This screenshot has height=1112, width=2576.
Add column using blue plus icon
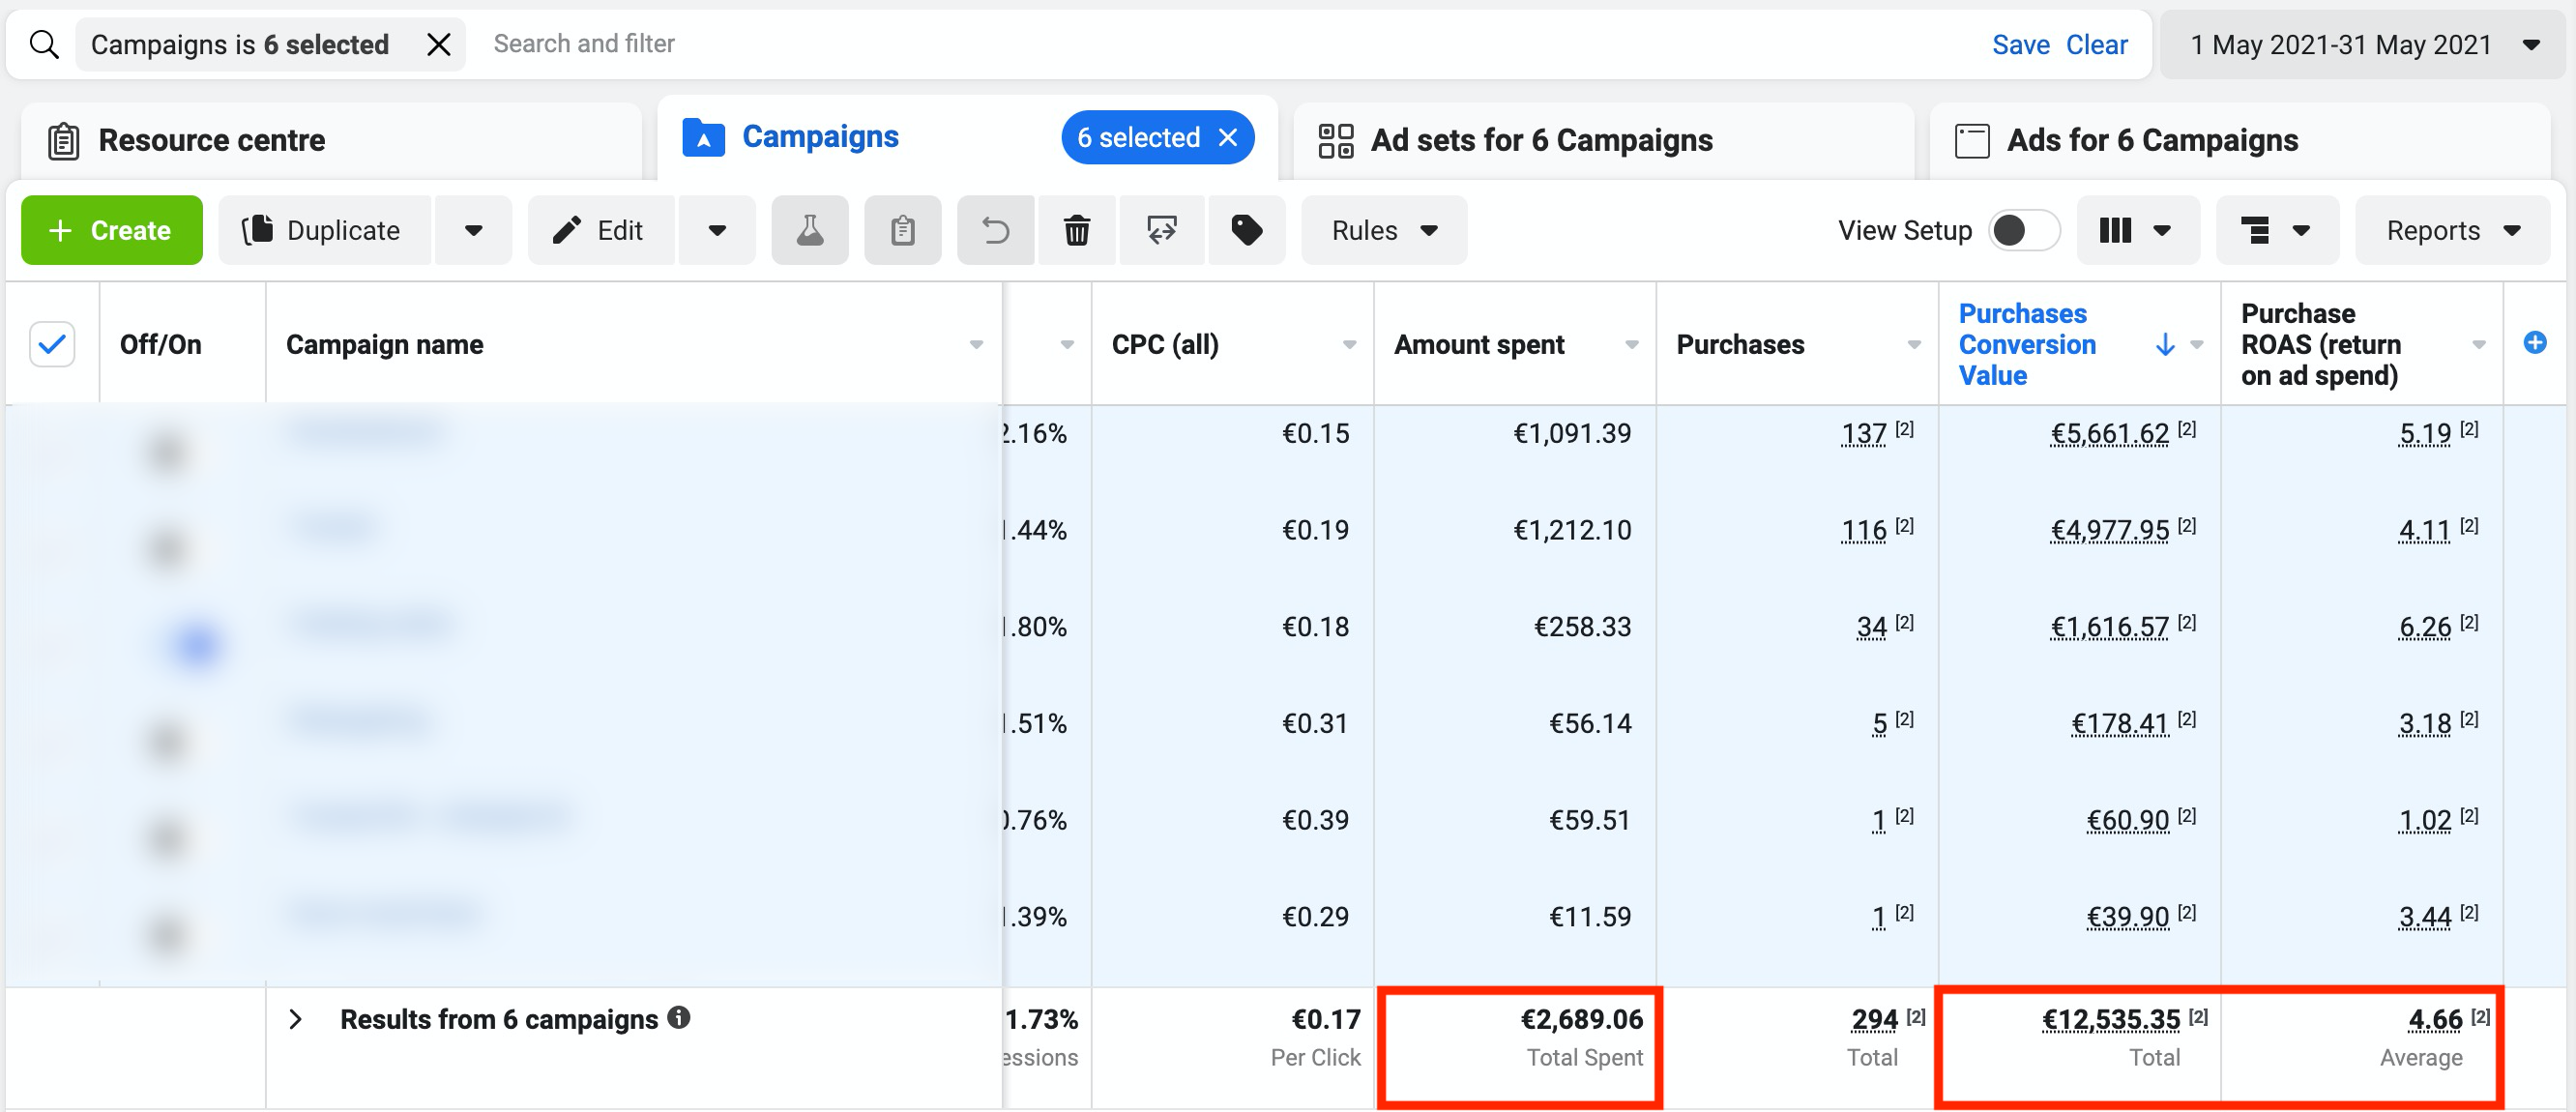(2534, 343)
